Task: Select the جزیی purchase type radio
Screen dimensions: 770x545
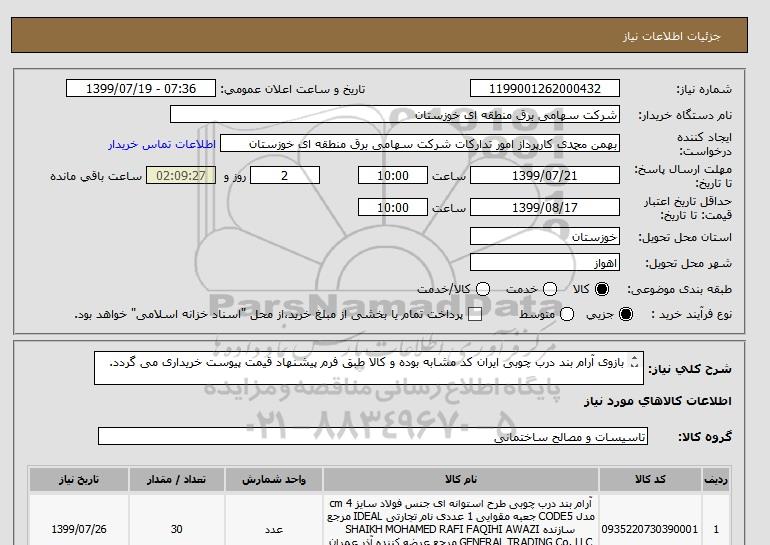Action: coord(626,314)
